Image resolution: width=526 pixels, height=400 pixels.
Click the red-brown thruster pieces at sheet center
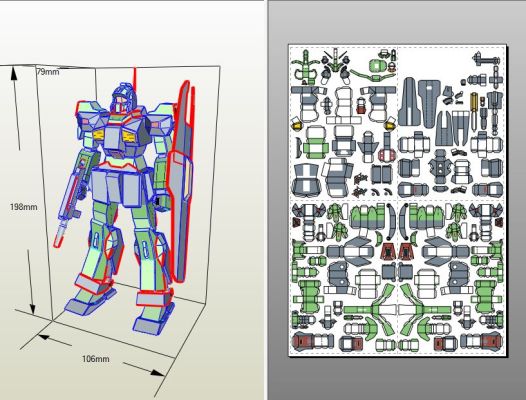click(397, 251)
